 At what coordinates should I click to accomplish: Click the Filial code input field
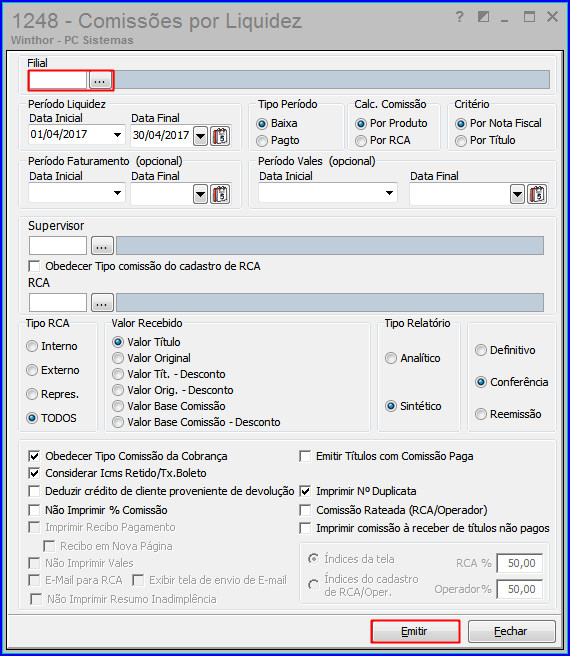pos(58,80)
